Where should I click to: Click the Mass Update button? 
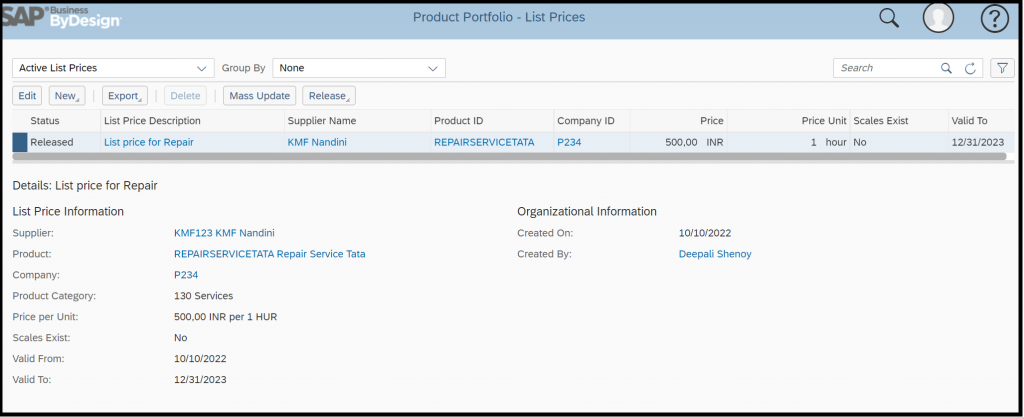[260, 96]
